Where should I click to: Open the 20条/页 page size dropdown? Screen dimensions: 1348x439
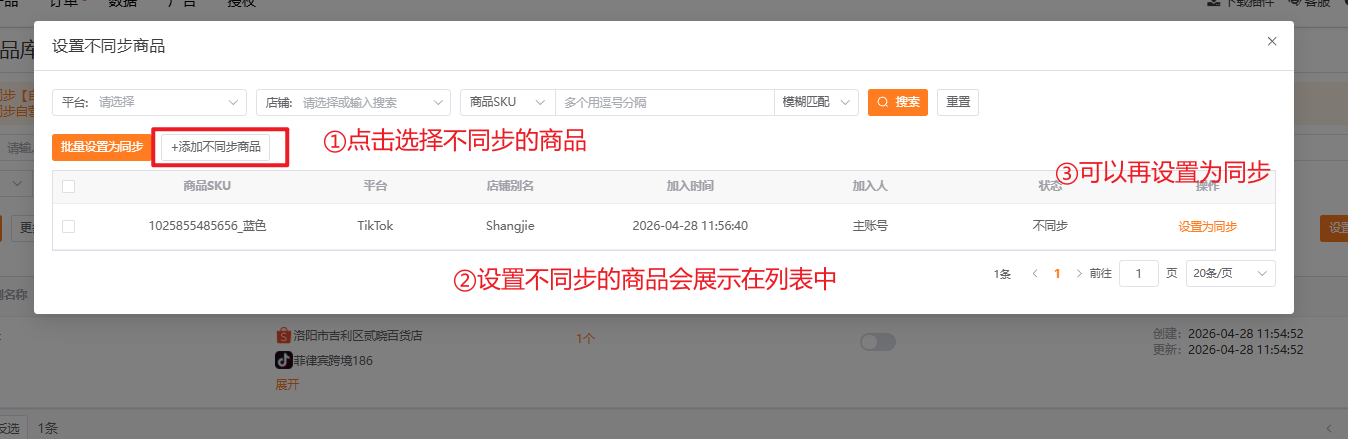coord(1230,273)
